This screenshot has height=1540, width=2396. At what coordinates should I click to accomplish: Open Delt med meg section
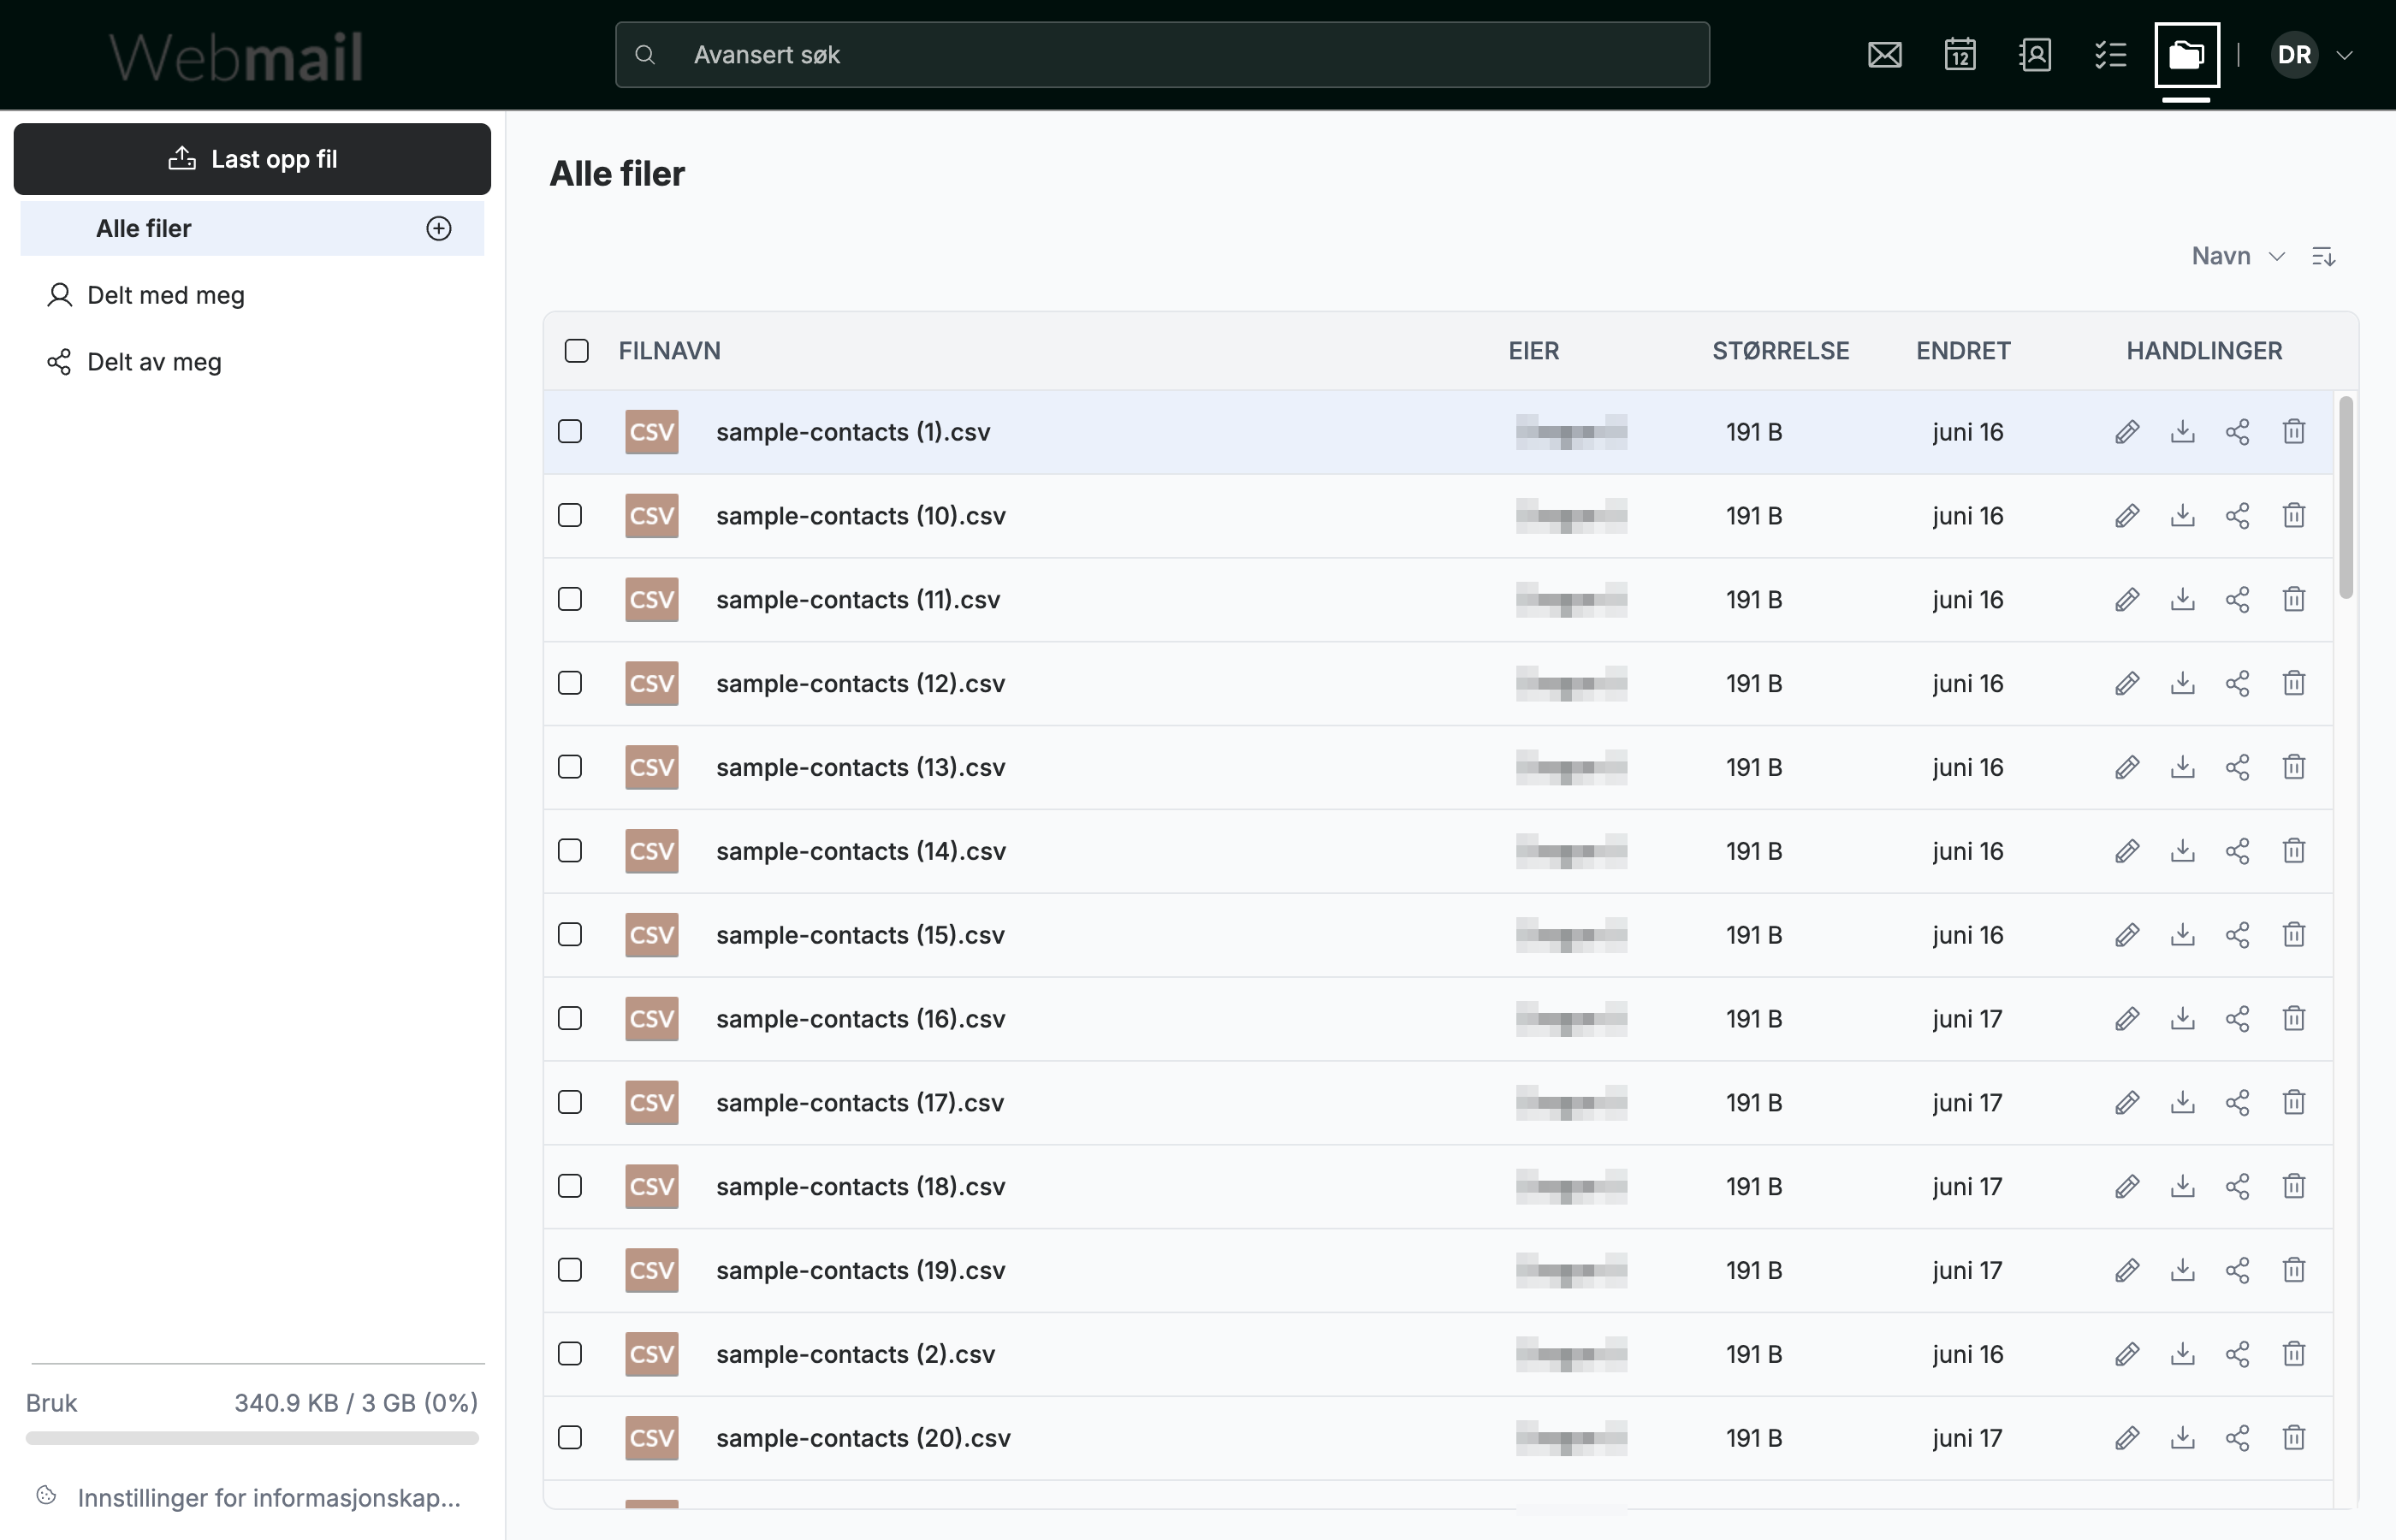[x=166, y=296]
